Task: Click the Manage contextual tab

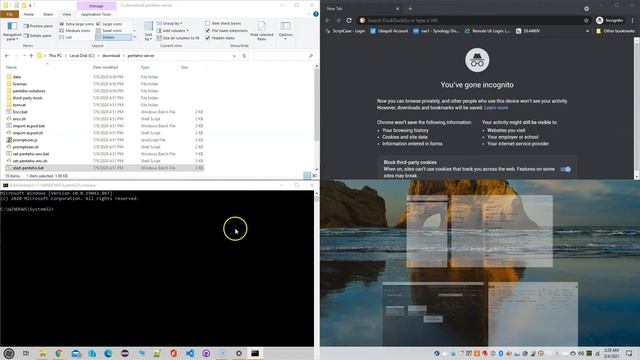Action: 96,6
